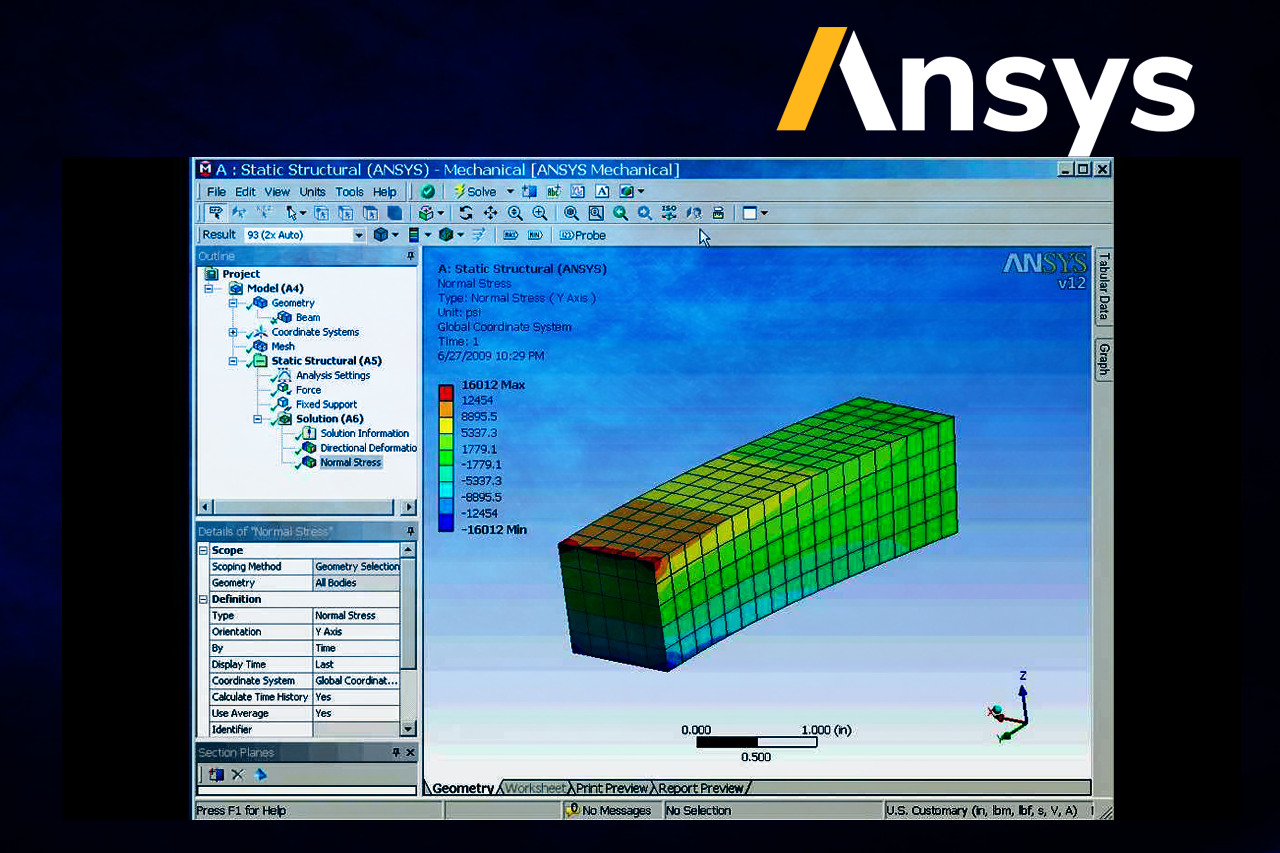
Task: Collapse the Scope section in Details
Action: tap(204, 550)
